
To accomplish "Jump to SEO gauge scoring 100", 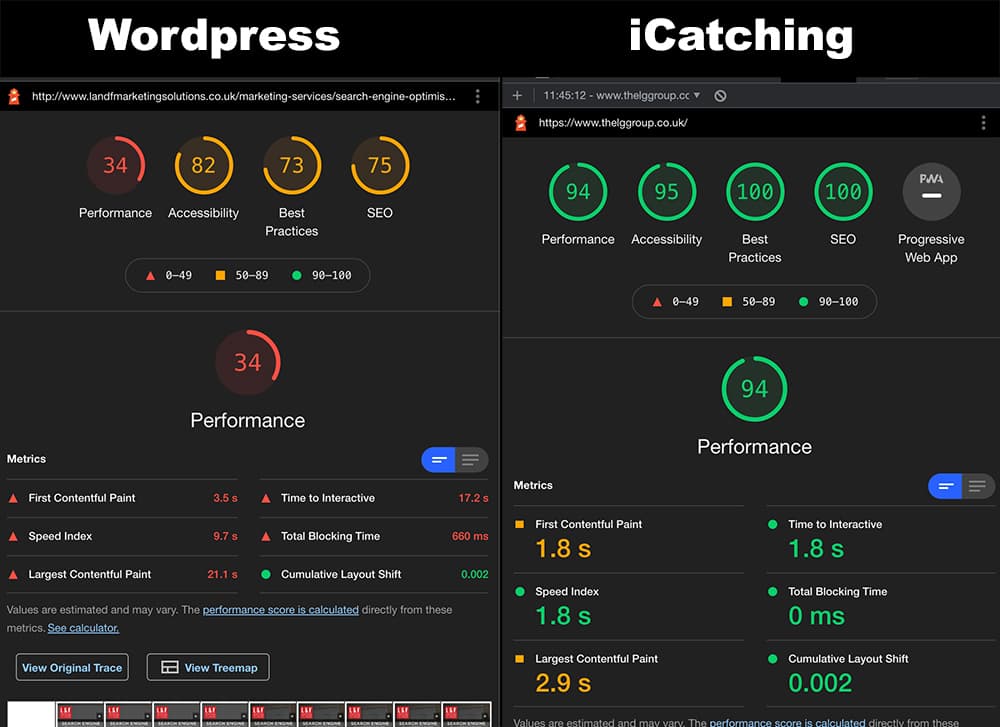I will (843, 204).
